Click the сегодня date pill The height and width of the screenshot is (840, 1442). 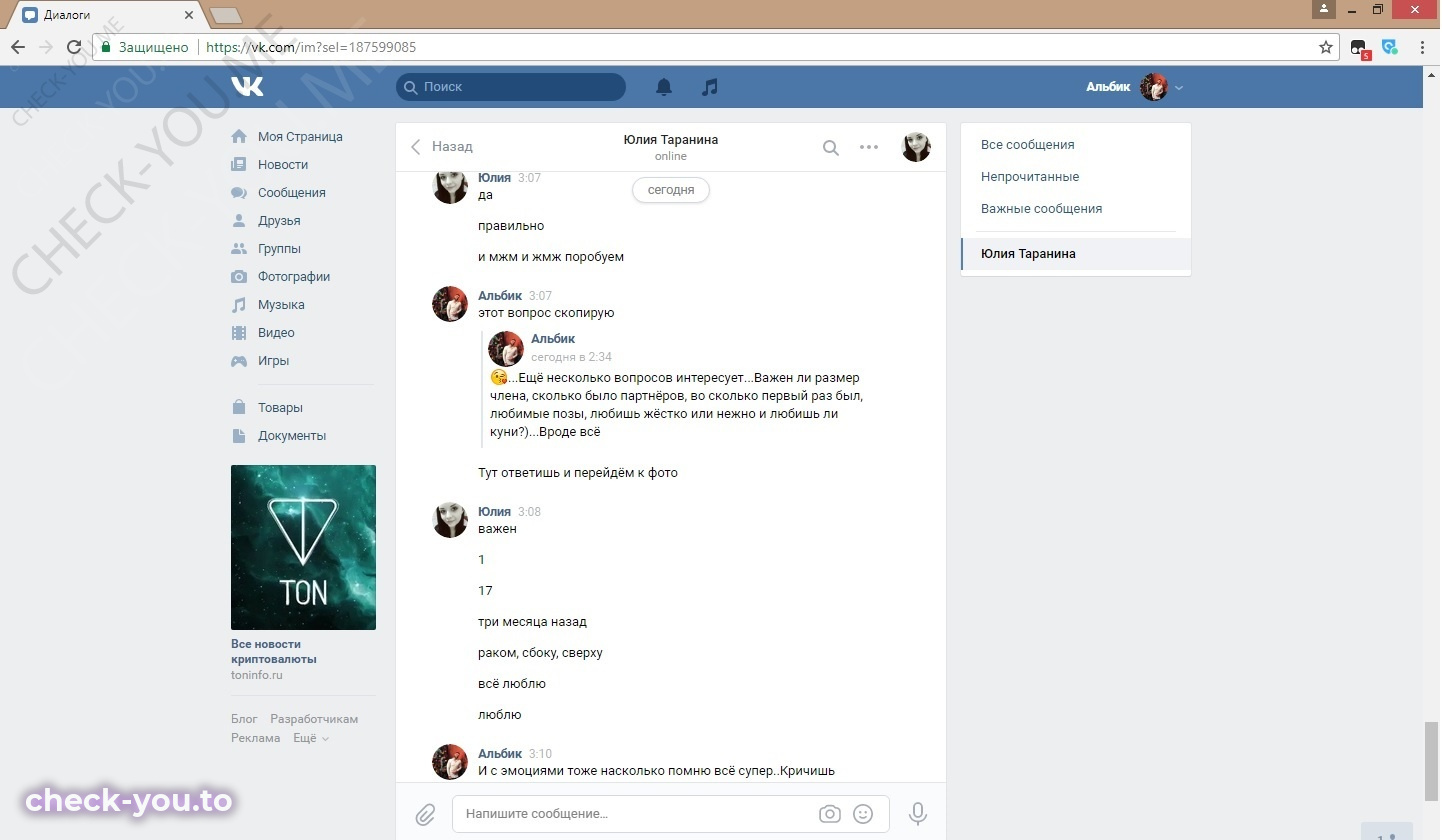671,190
